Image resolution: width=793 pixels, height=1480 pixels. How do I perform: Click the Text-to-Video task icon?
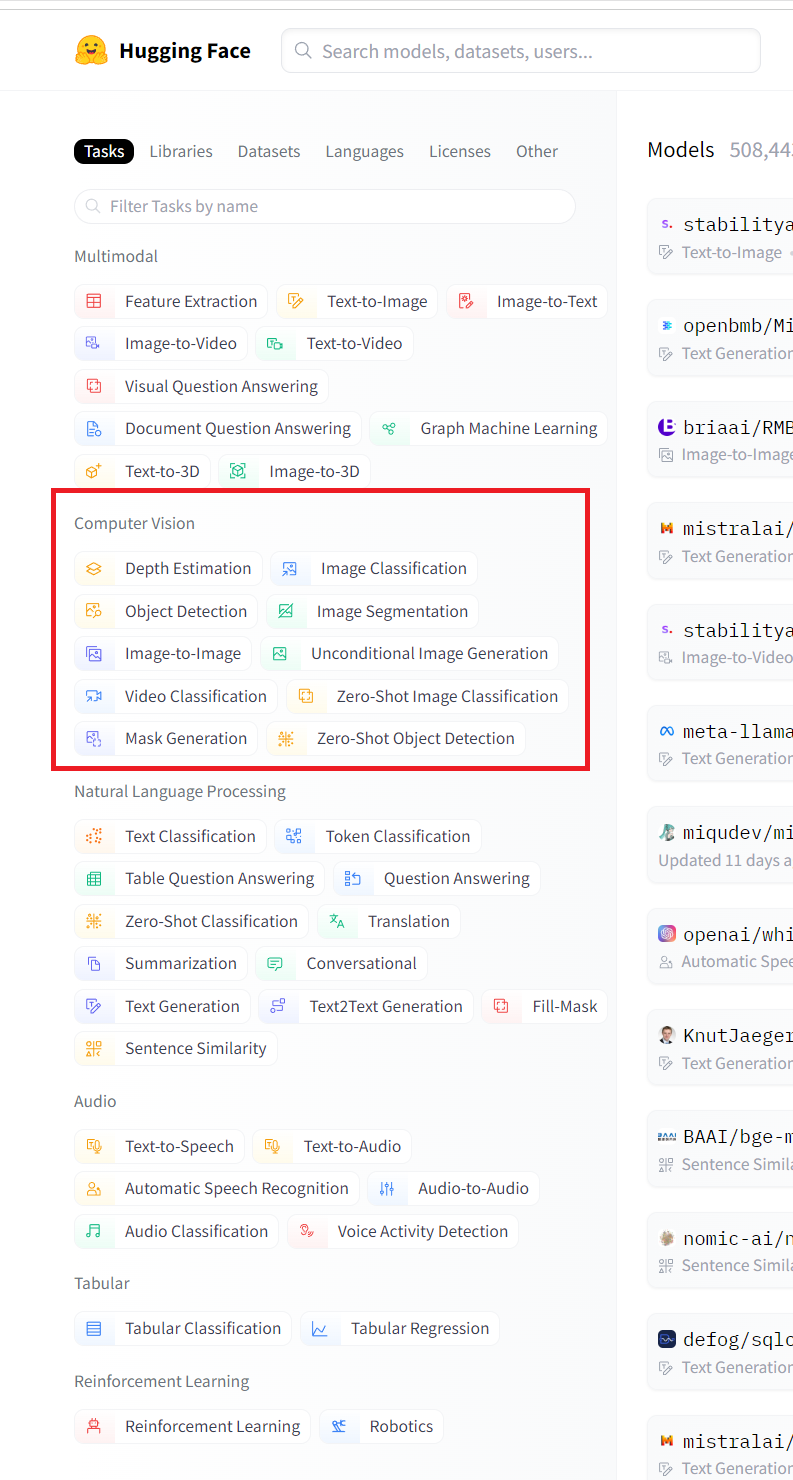click(x=275, y=343)
